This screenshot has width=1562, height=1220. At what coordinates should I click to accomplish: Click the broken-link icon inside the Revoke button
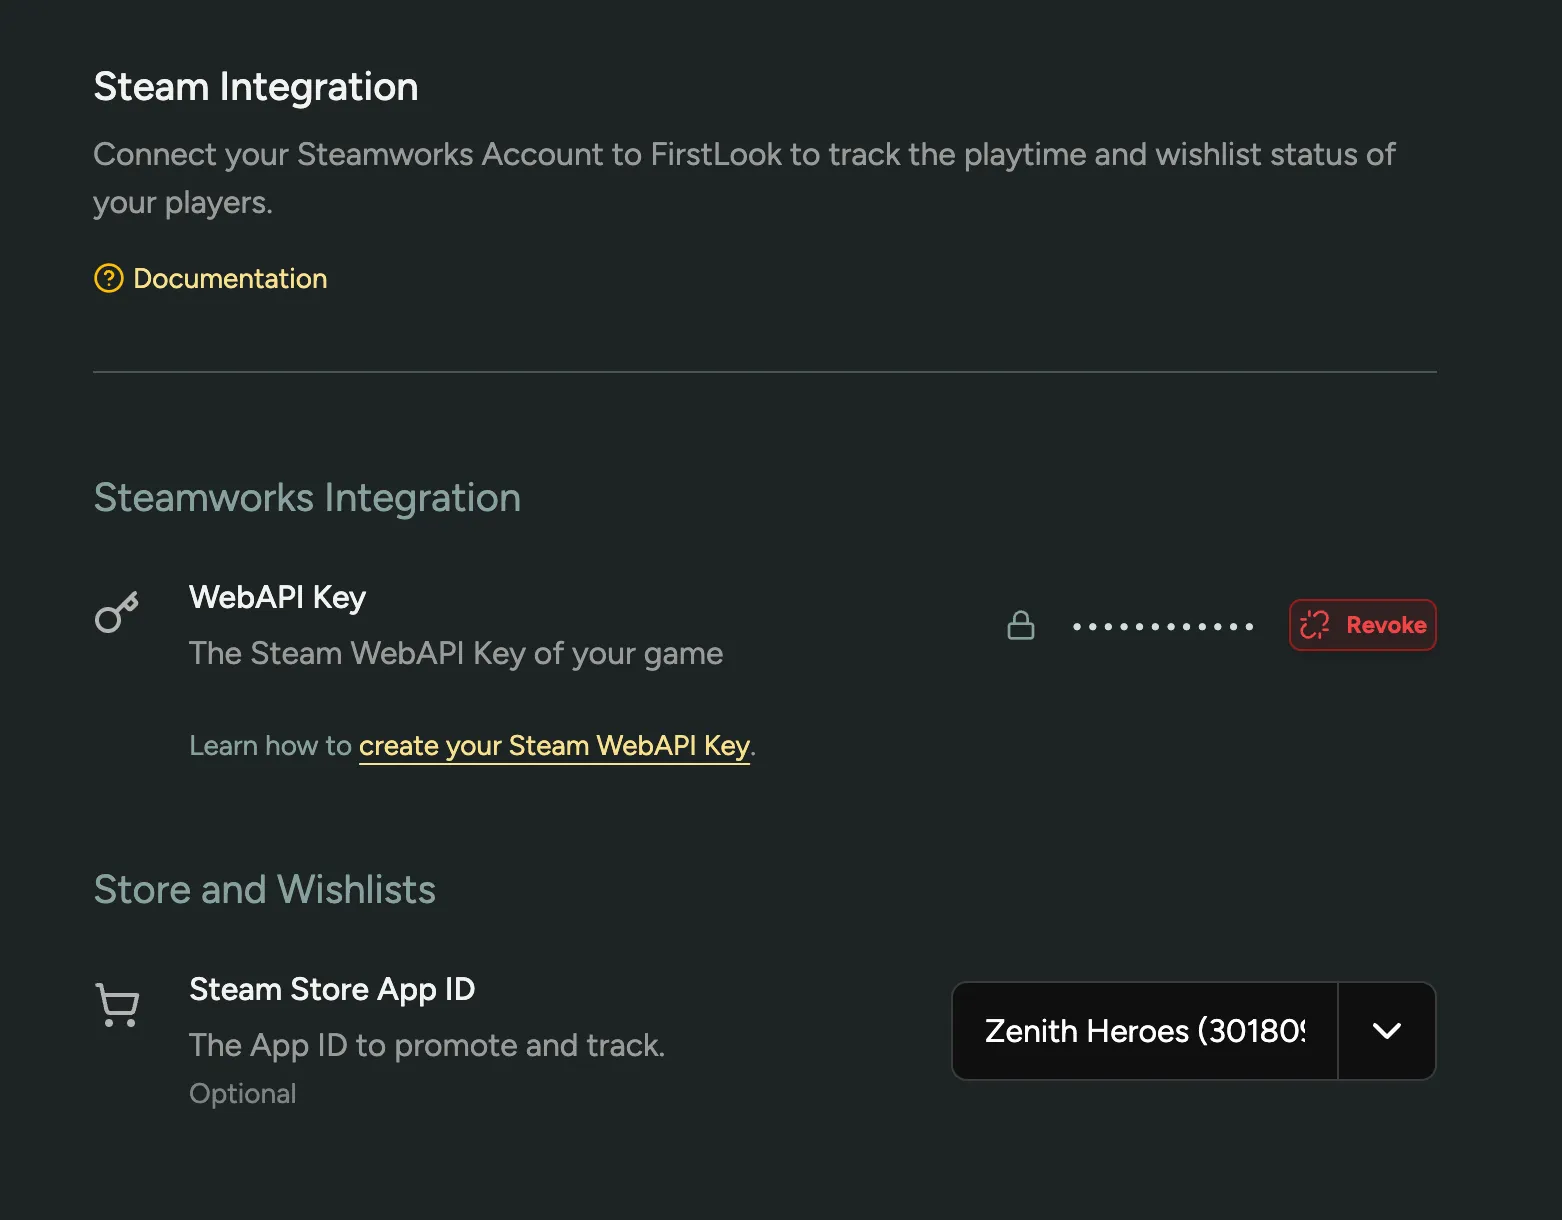point(1314,624)
